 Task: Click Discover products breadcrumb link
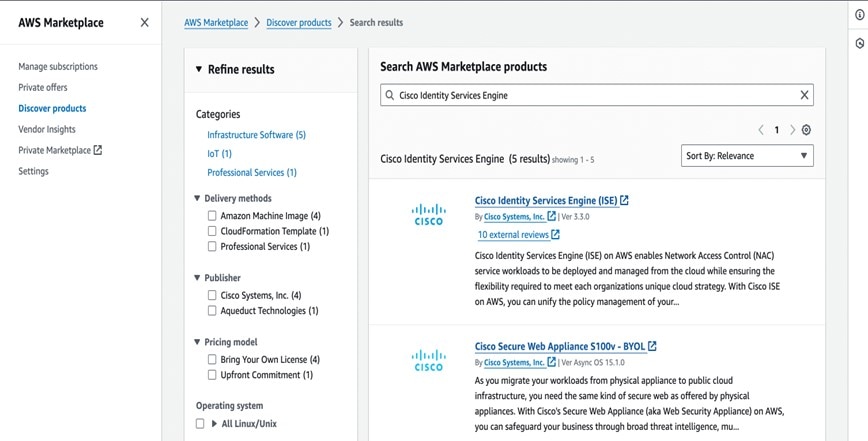pos(299,23)
